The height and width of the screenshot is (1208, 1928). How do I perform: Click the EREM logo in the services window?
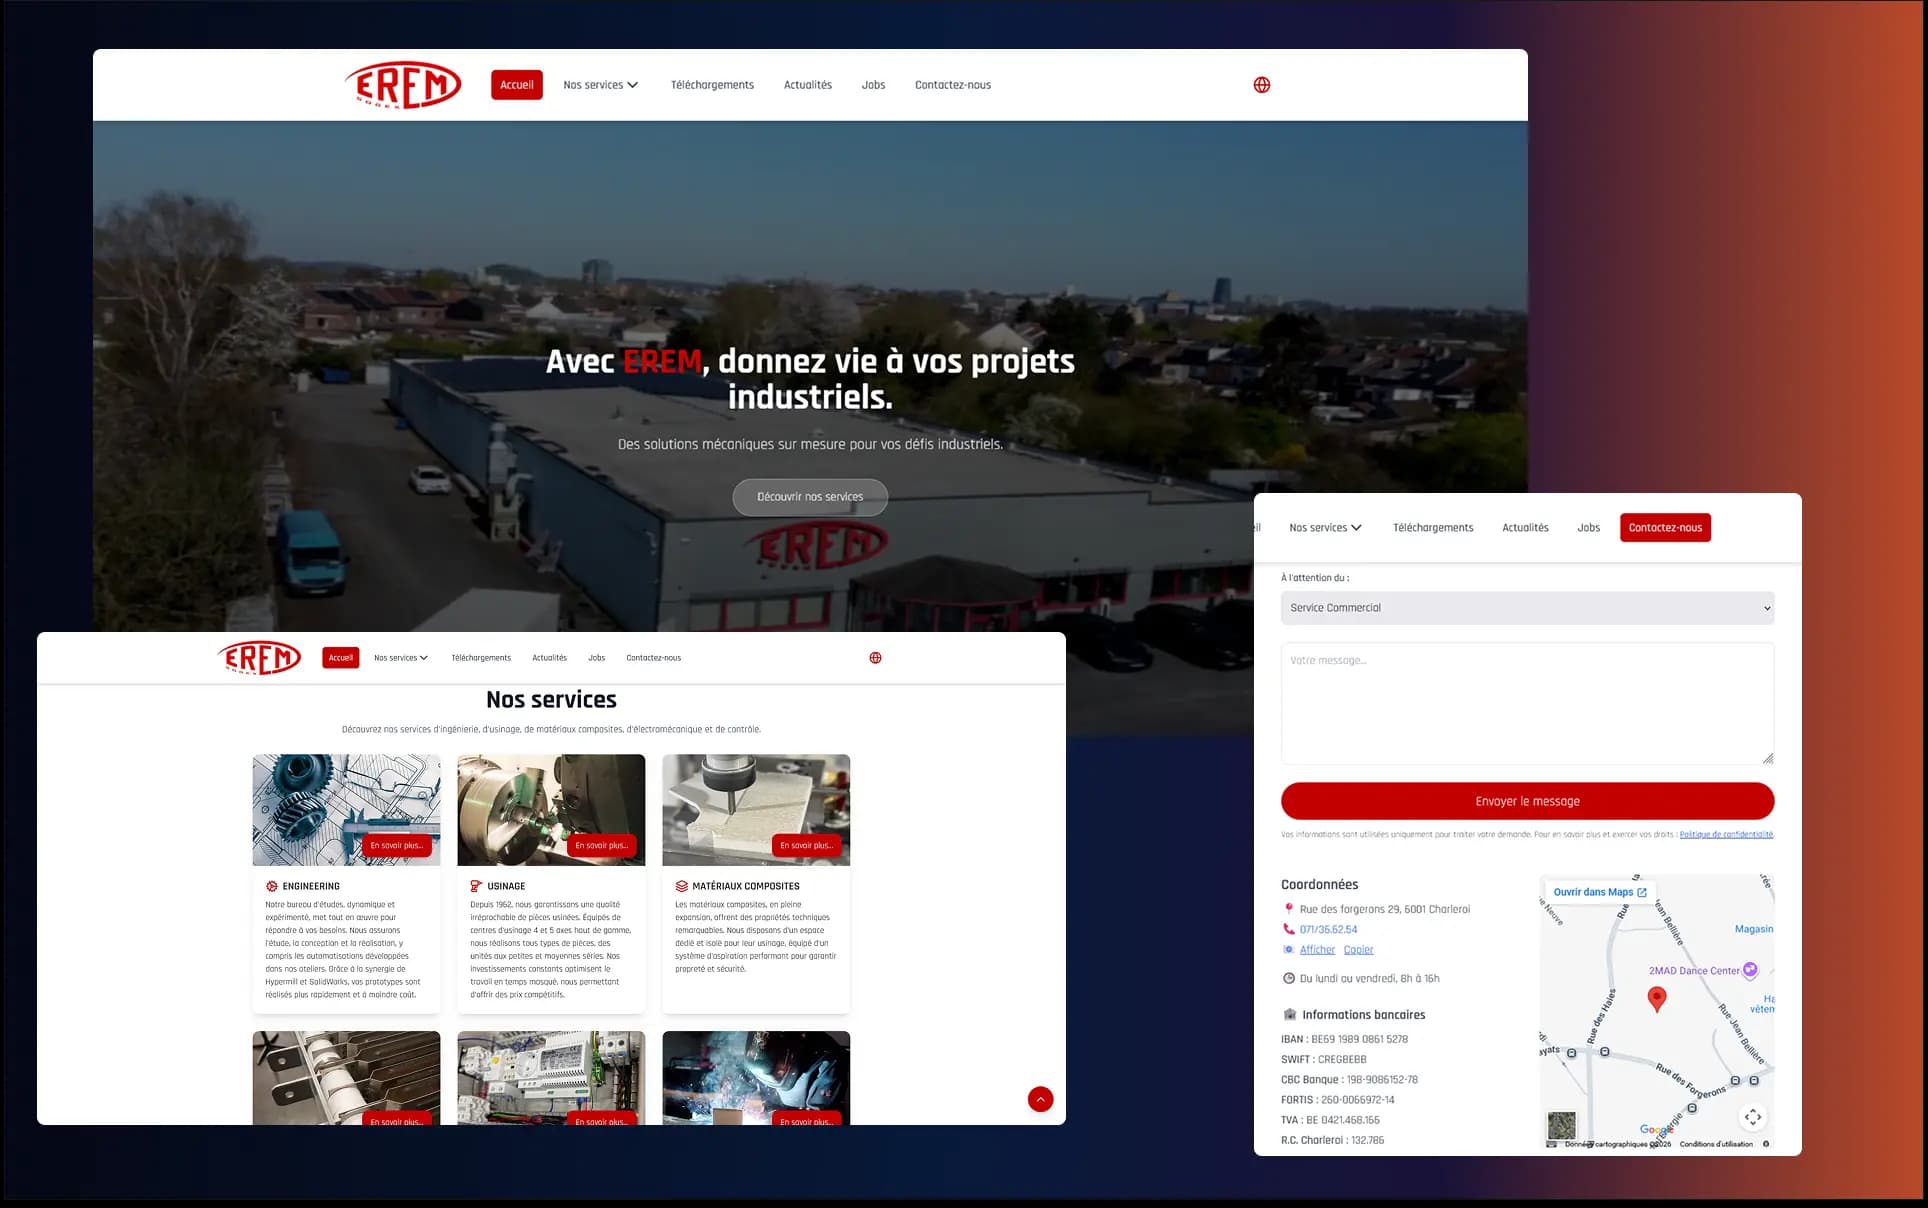click(x=259, y=658)
